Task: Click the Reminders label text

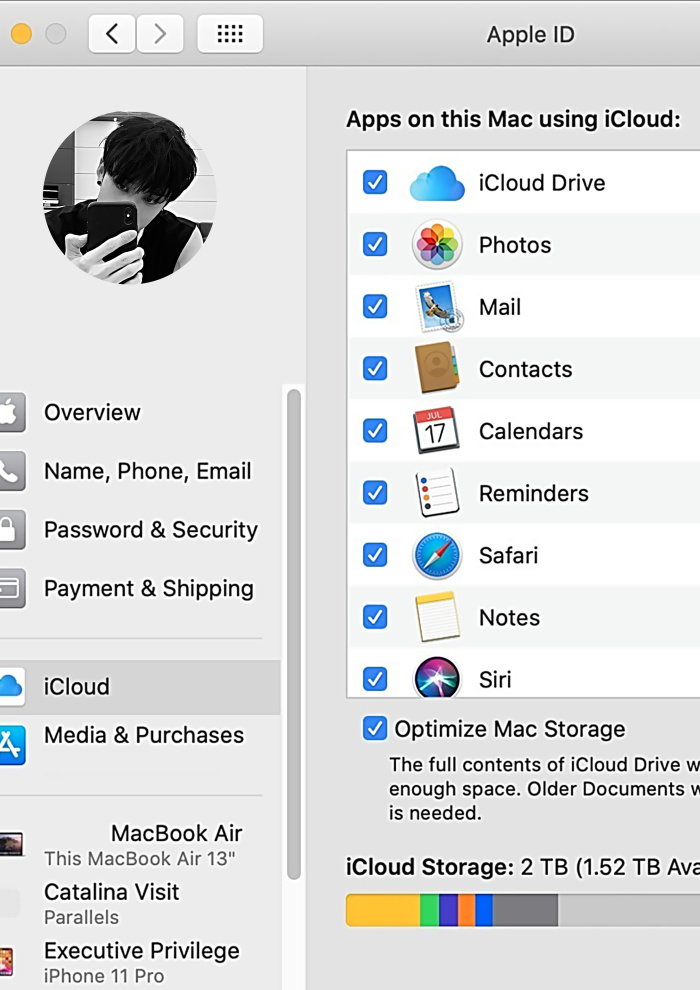Action: [533, 493]
